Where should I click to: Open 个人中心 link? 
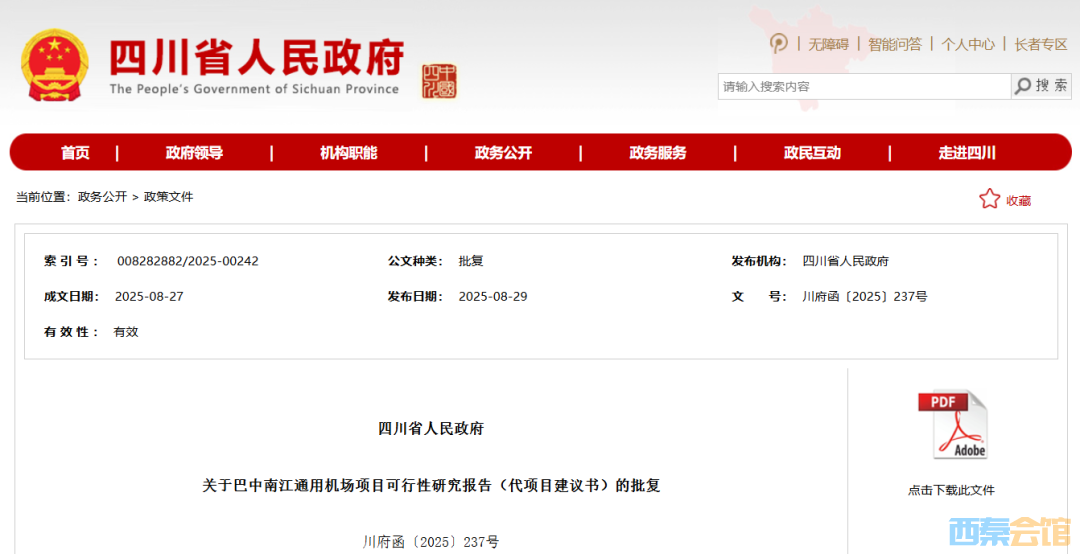(968, 45)
